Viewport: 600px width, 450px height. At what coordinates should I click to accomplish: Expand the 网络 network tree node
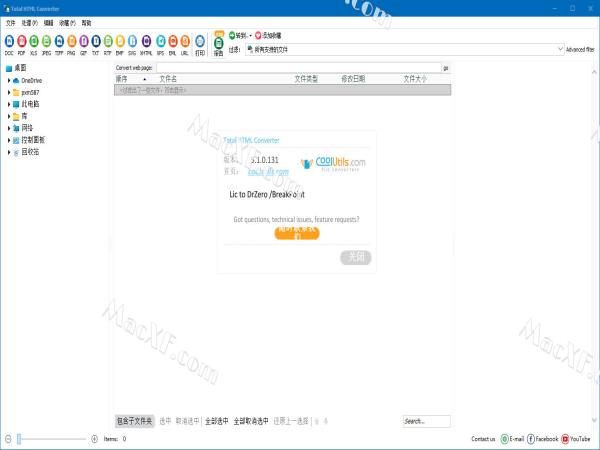point(9,128)
